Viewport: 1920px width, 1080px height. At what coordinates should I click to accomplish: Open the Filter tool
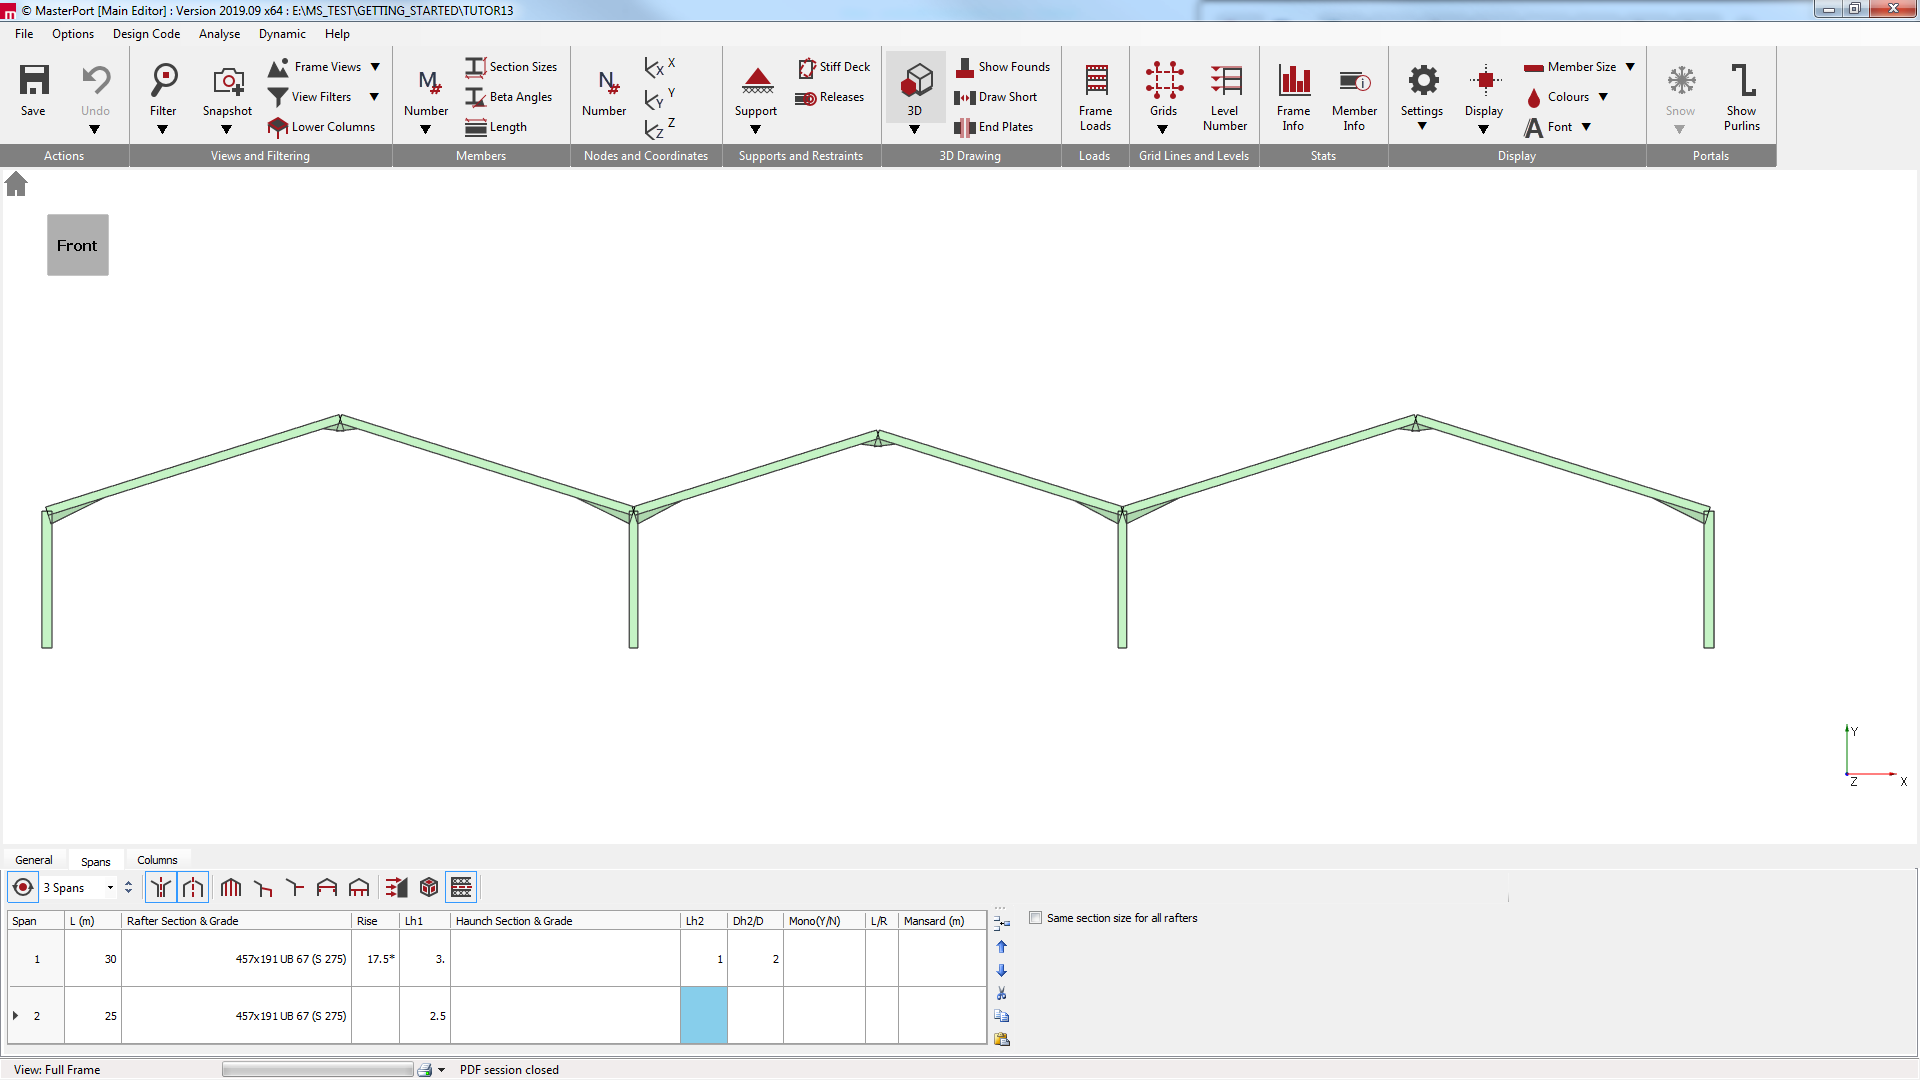click(x=163, y=81)
